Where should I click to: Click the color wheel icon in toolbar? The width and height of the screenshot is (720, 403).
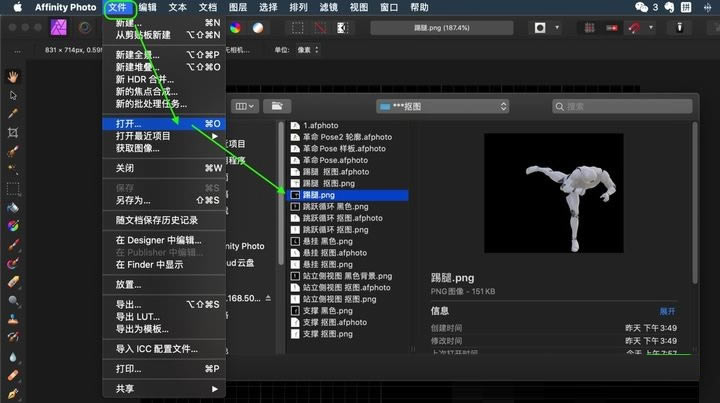tap(235, 27)
